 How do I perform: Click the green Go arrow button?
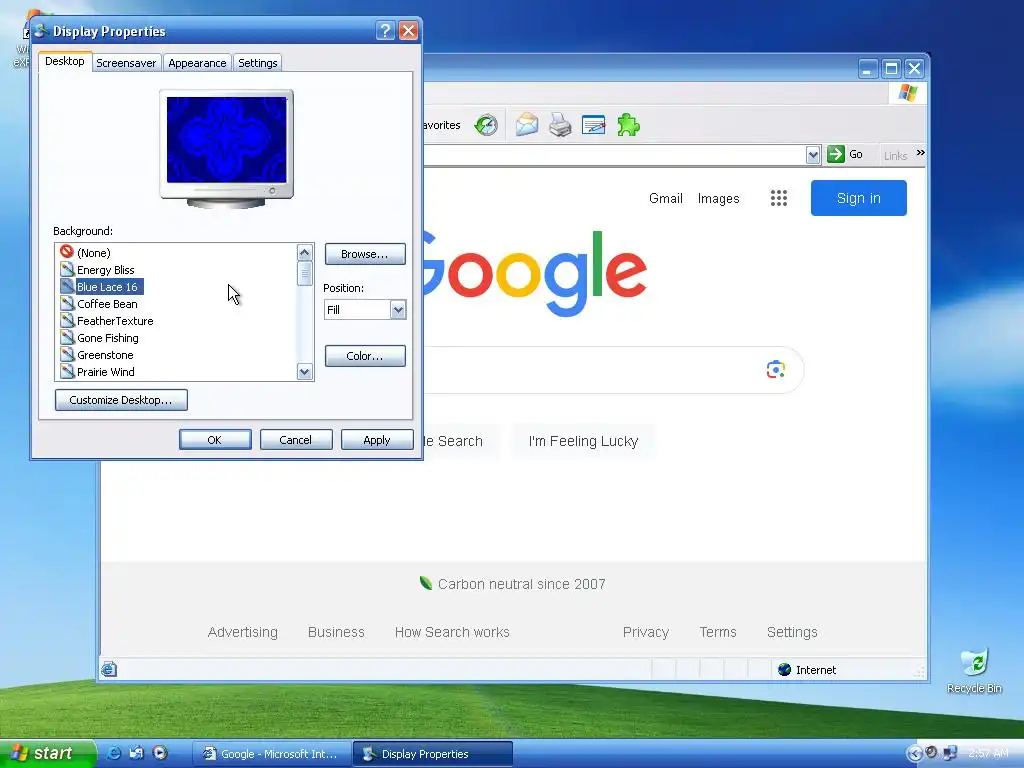(x=836, y=154)
